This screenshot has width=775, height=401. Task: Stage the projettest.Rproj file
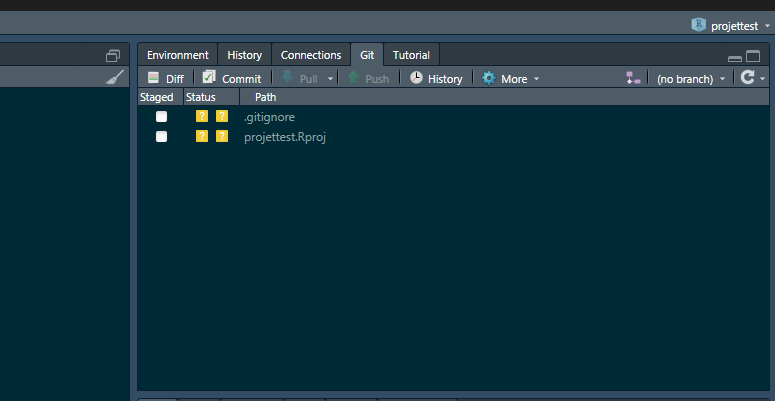point(161,137)
